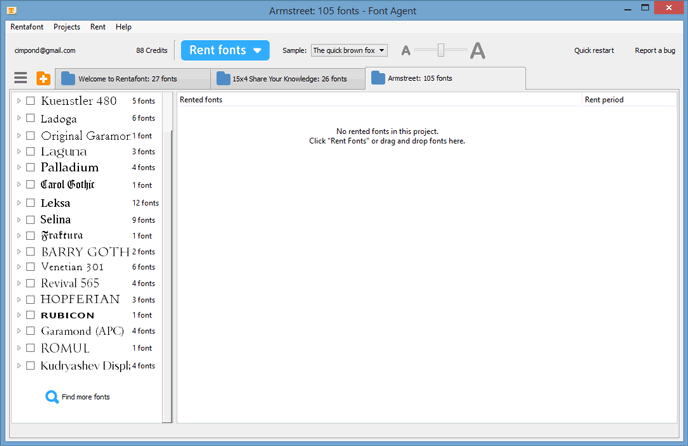Click Quick restart
Image resolution: width=688 pixels, height=446 pixels.
click(594, 50)
